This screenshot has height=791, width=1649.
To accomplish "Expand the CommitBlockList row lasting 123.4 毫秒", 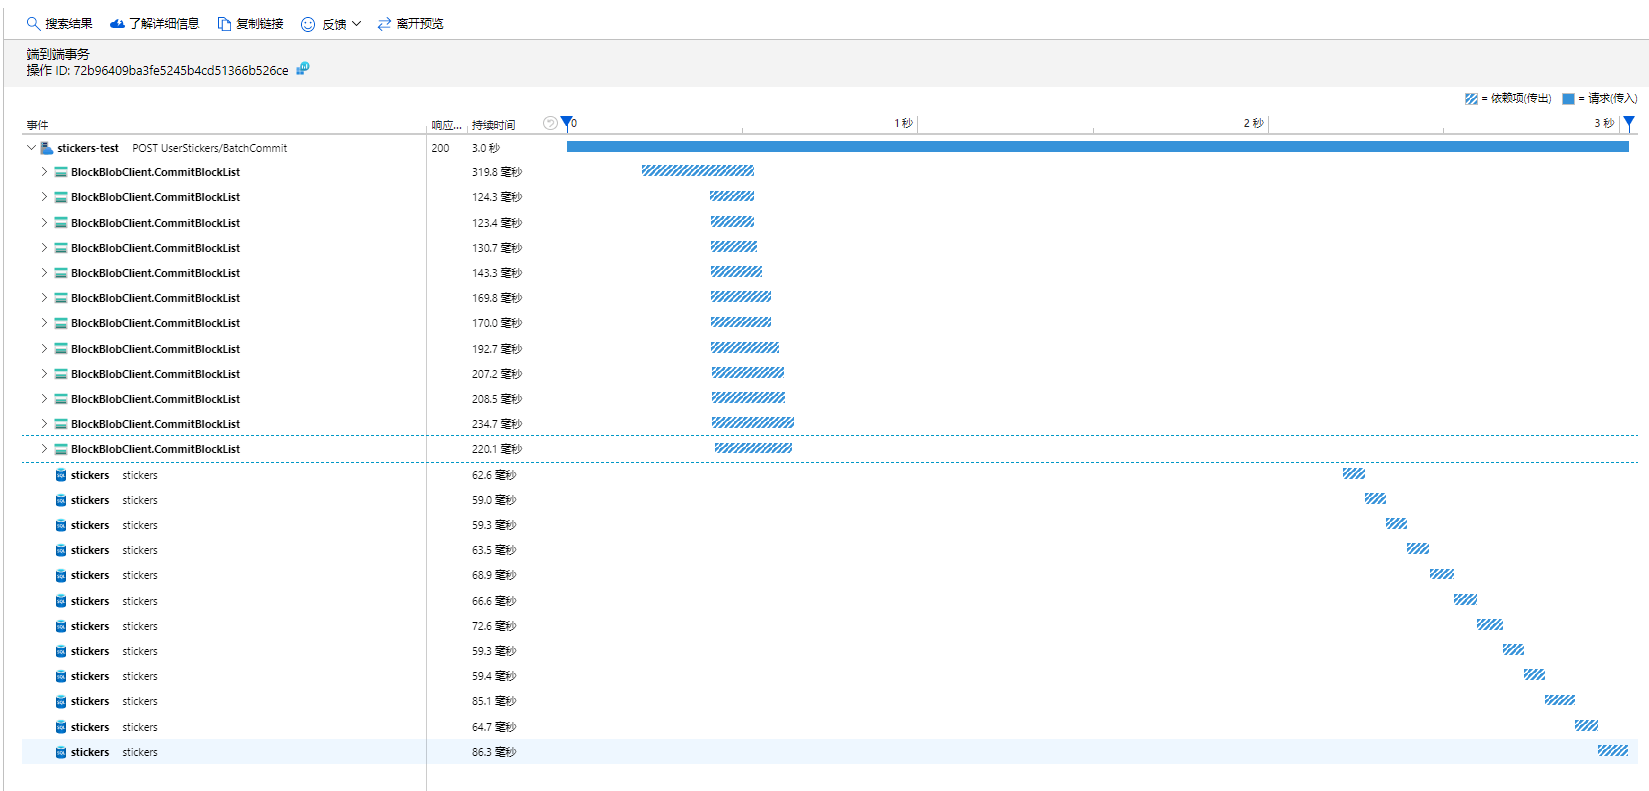I will tap(44, 223).
